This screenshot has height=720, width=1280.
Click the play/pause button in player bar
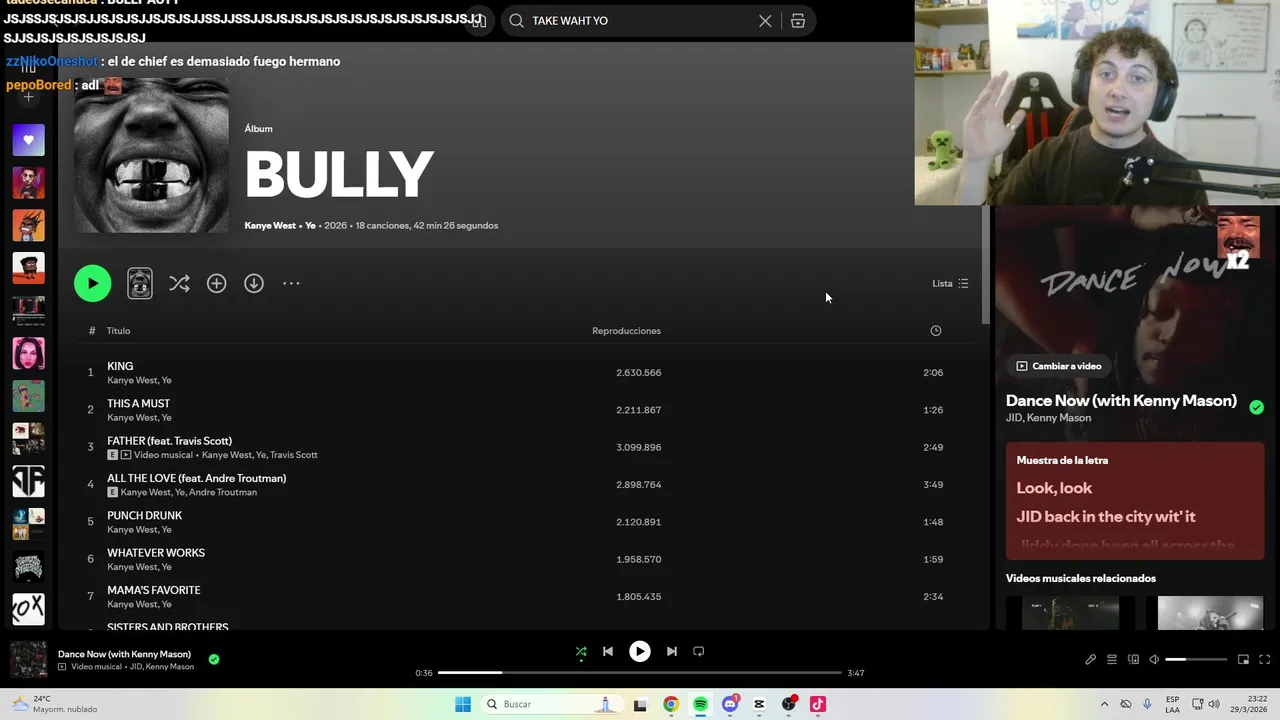(640, 651)
